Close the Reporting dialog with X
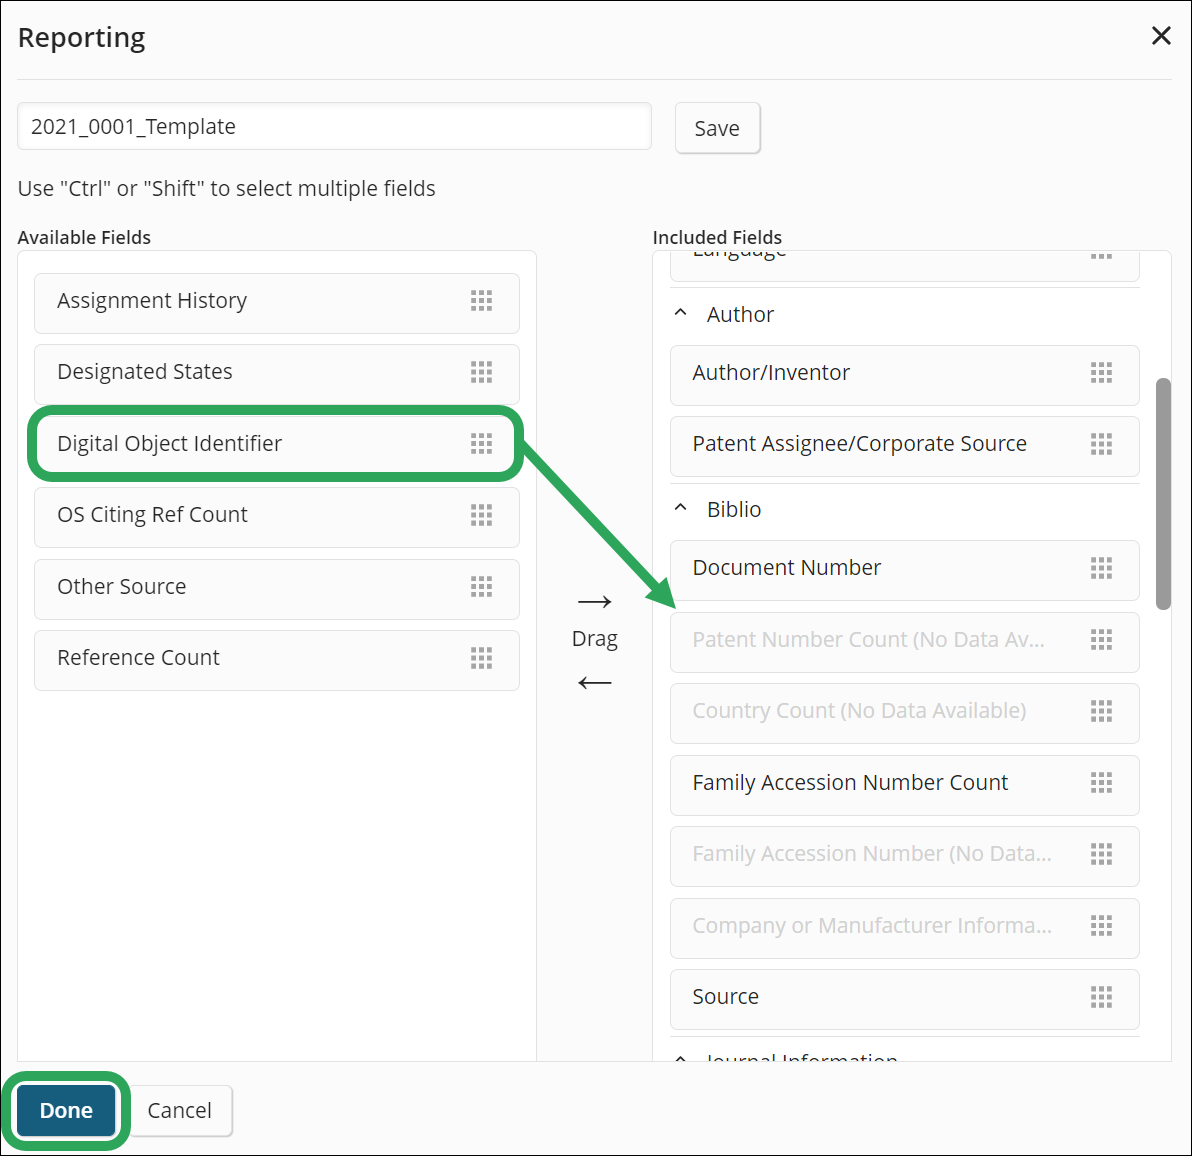This screenshot has height=1156, width=1192. [x=1161, y=36]
